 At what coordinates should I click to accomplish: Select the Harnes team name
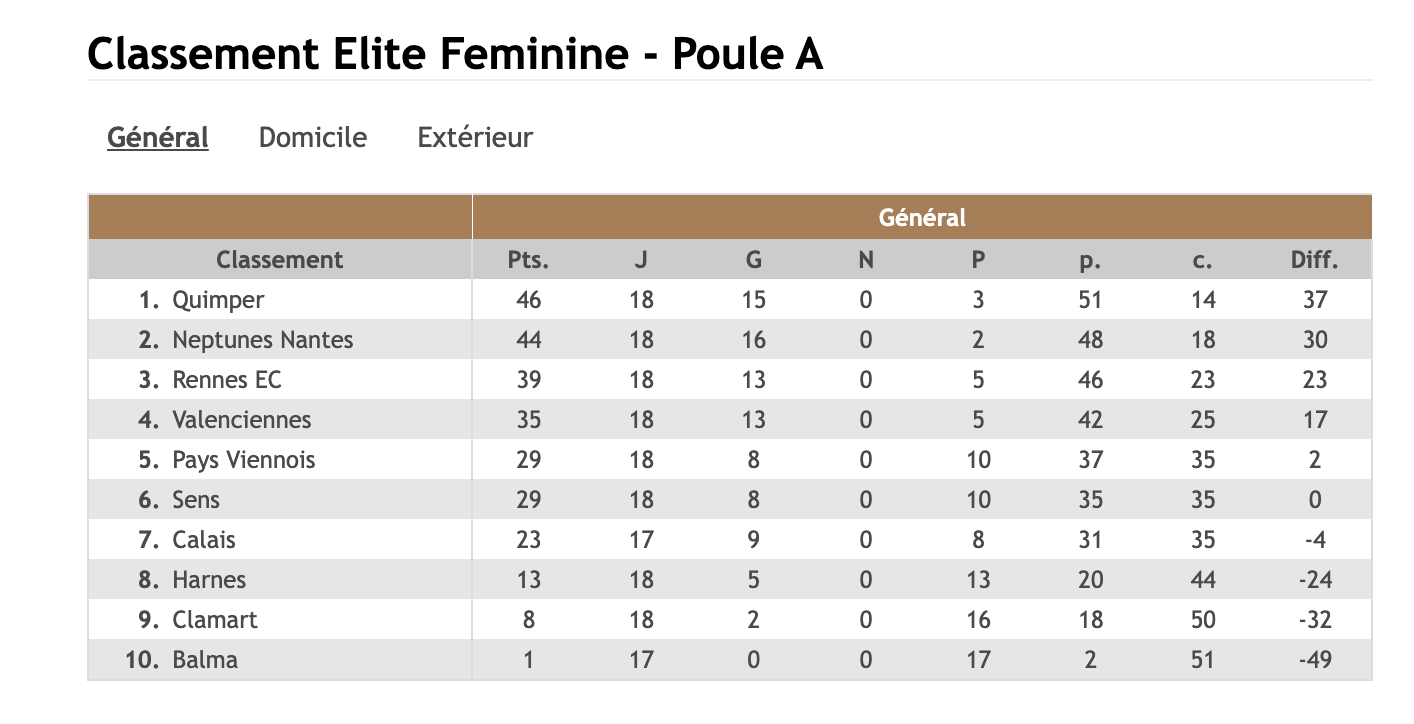[x=209, y=580]
